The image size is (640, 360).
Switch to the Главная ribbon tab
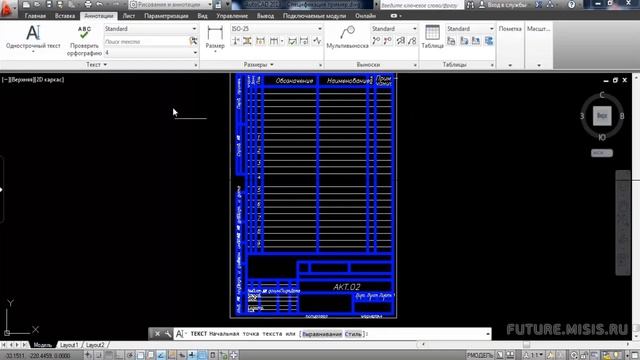pos(35,16)
